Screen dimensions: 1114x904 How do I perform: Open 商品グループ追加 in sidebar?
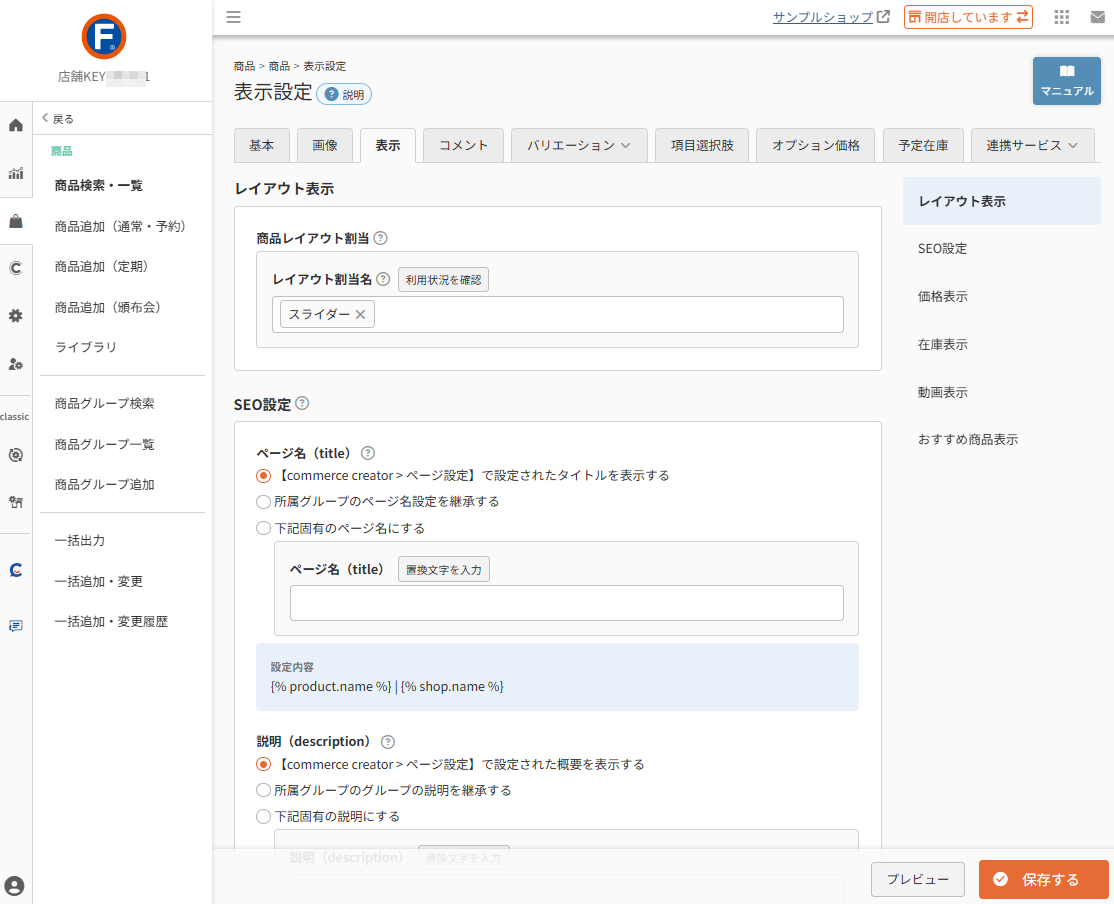tap(104, 485)
